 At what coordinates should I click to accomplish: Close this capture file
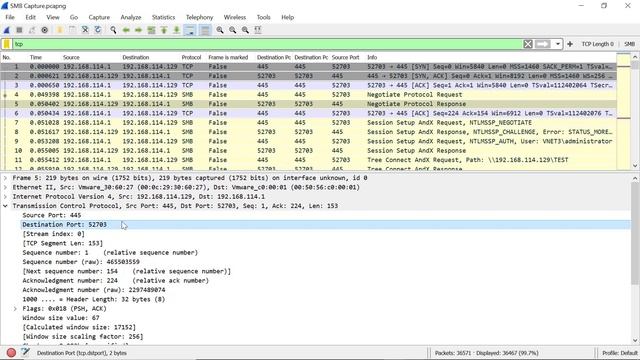[x=85, y=30]
